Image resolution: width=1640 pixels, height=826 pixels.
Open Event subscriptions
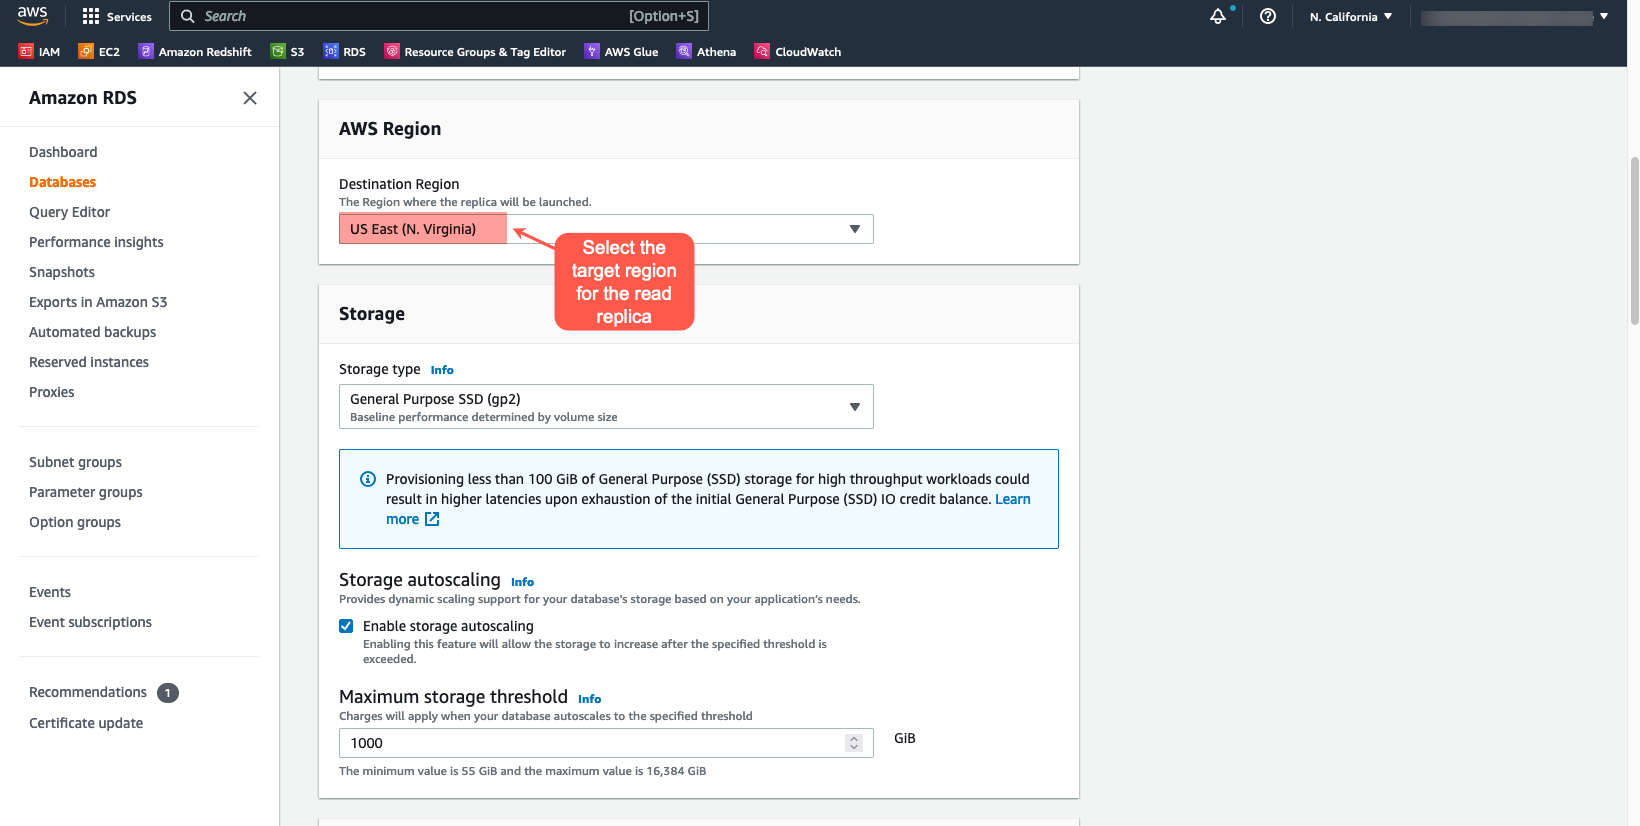point(90,622)
